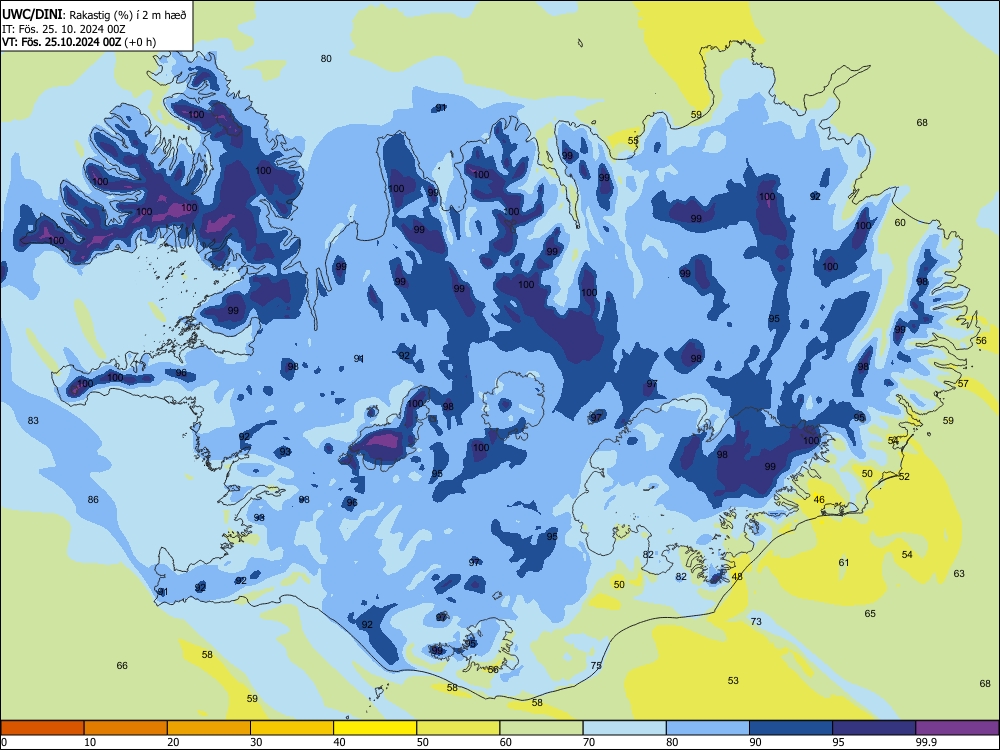Click the title text 'UWC/DINI: Rakastig (%) í 2 m hæð'
The width and height of the screenshot is (1000, 750).
[94, 15]
